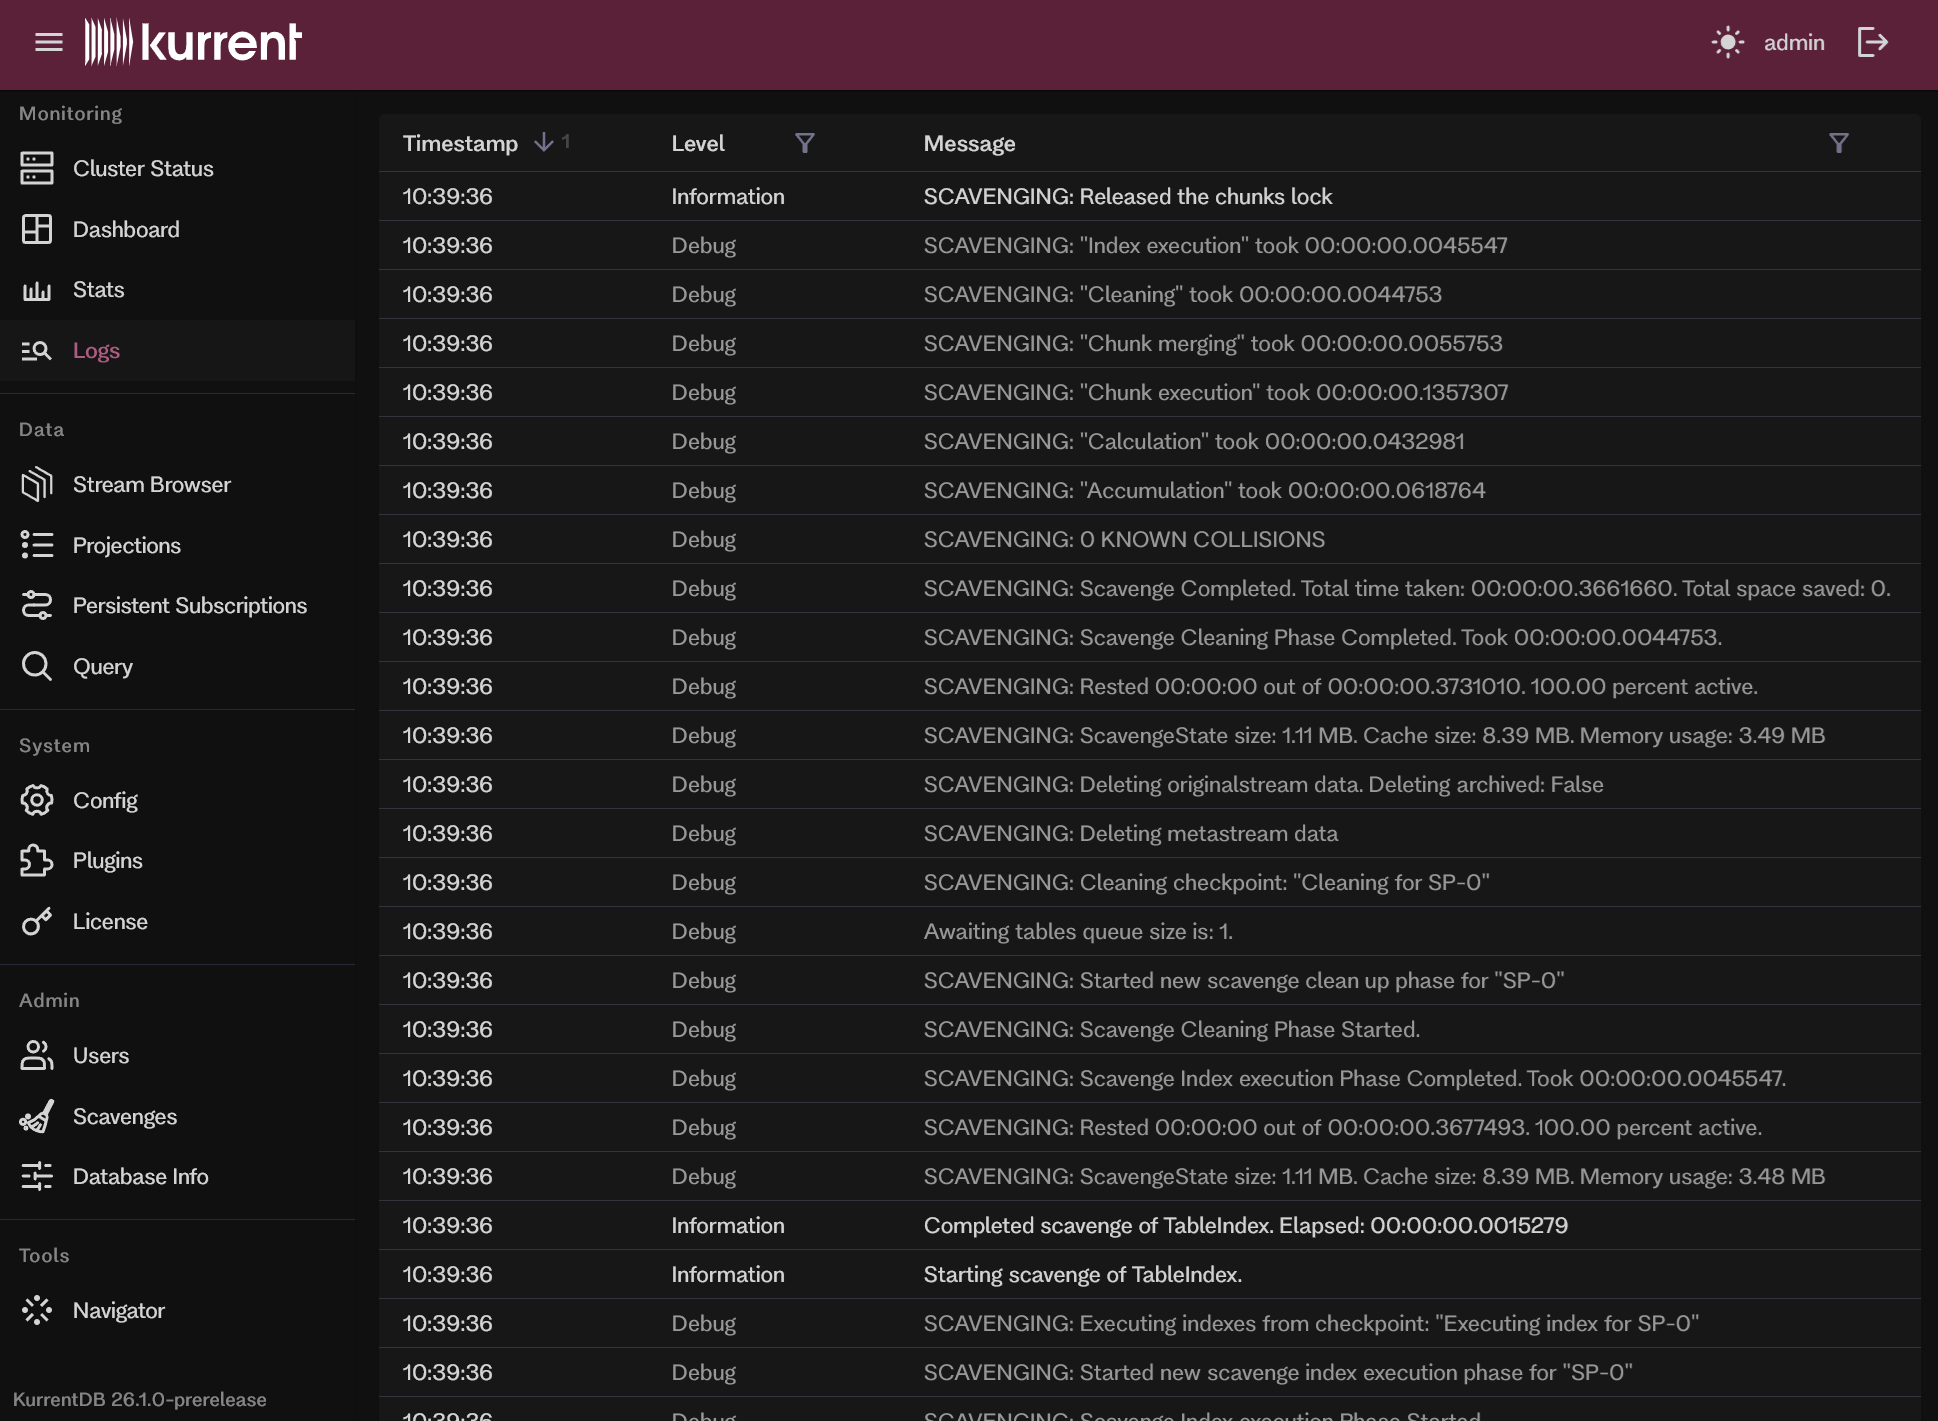Select 'Completed scavenge of TableIndex' message
The image size is (1938, 1421).
click(1245, 1225)
